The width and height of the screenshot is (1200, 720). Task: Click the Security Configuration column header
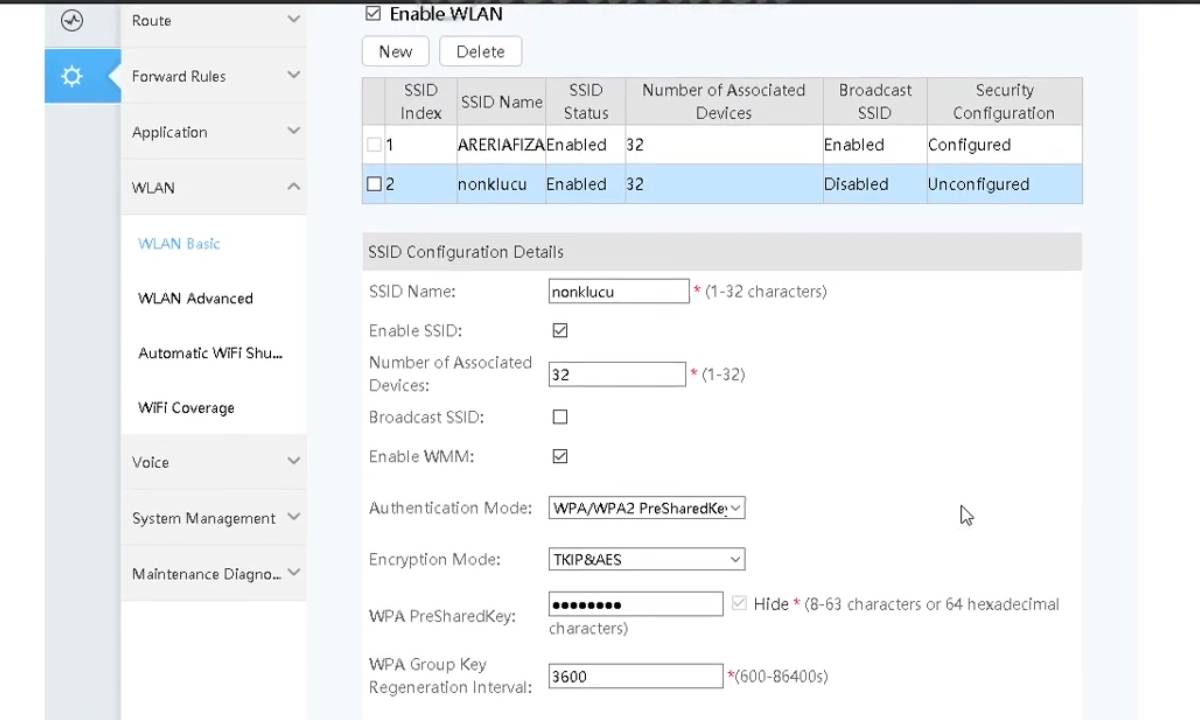pos(1004,101)
